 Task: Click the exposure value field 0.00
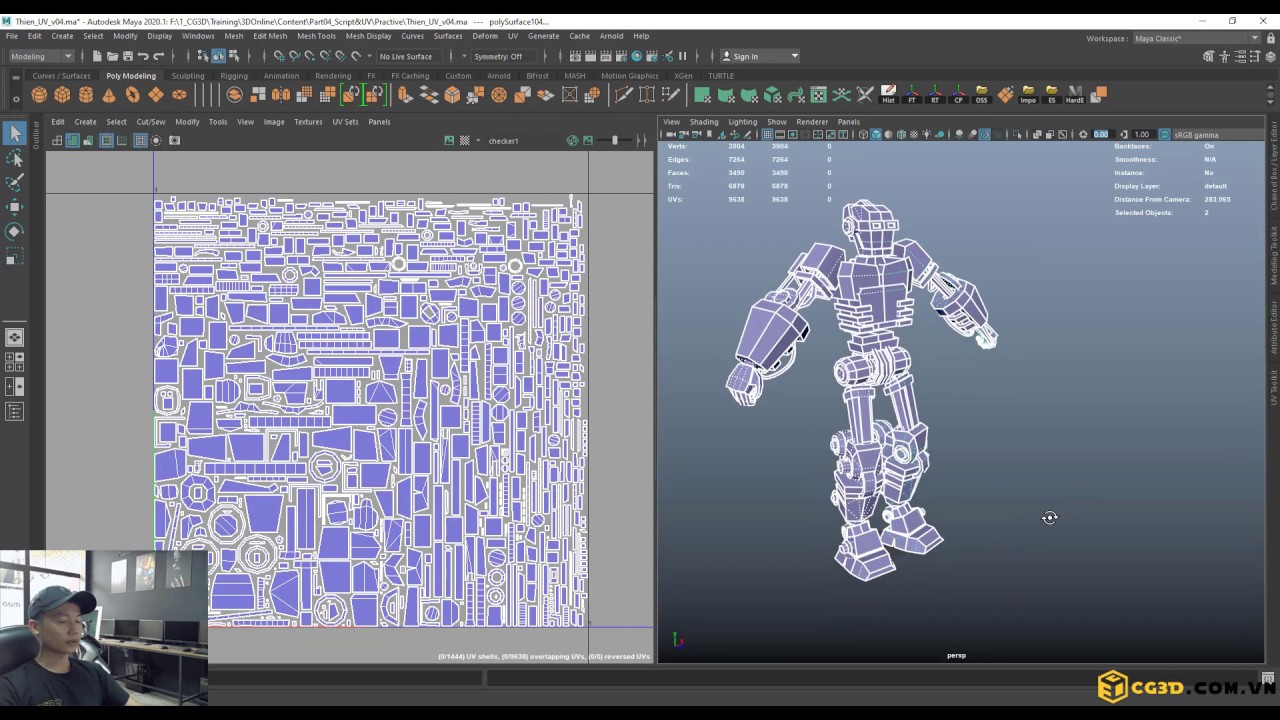pos(1101,134)
